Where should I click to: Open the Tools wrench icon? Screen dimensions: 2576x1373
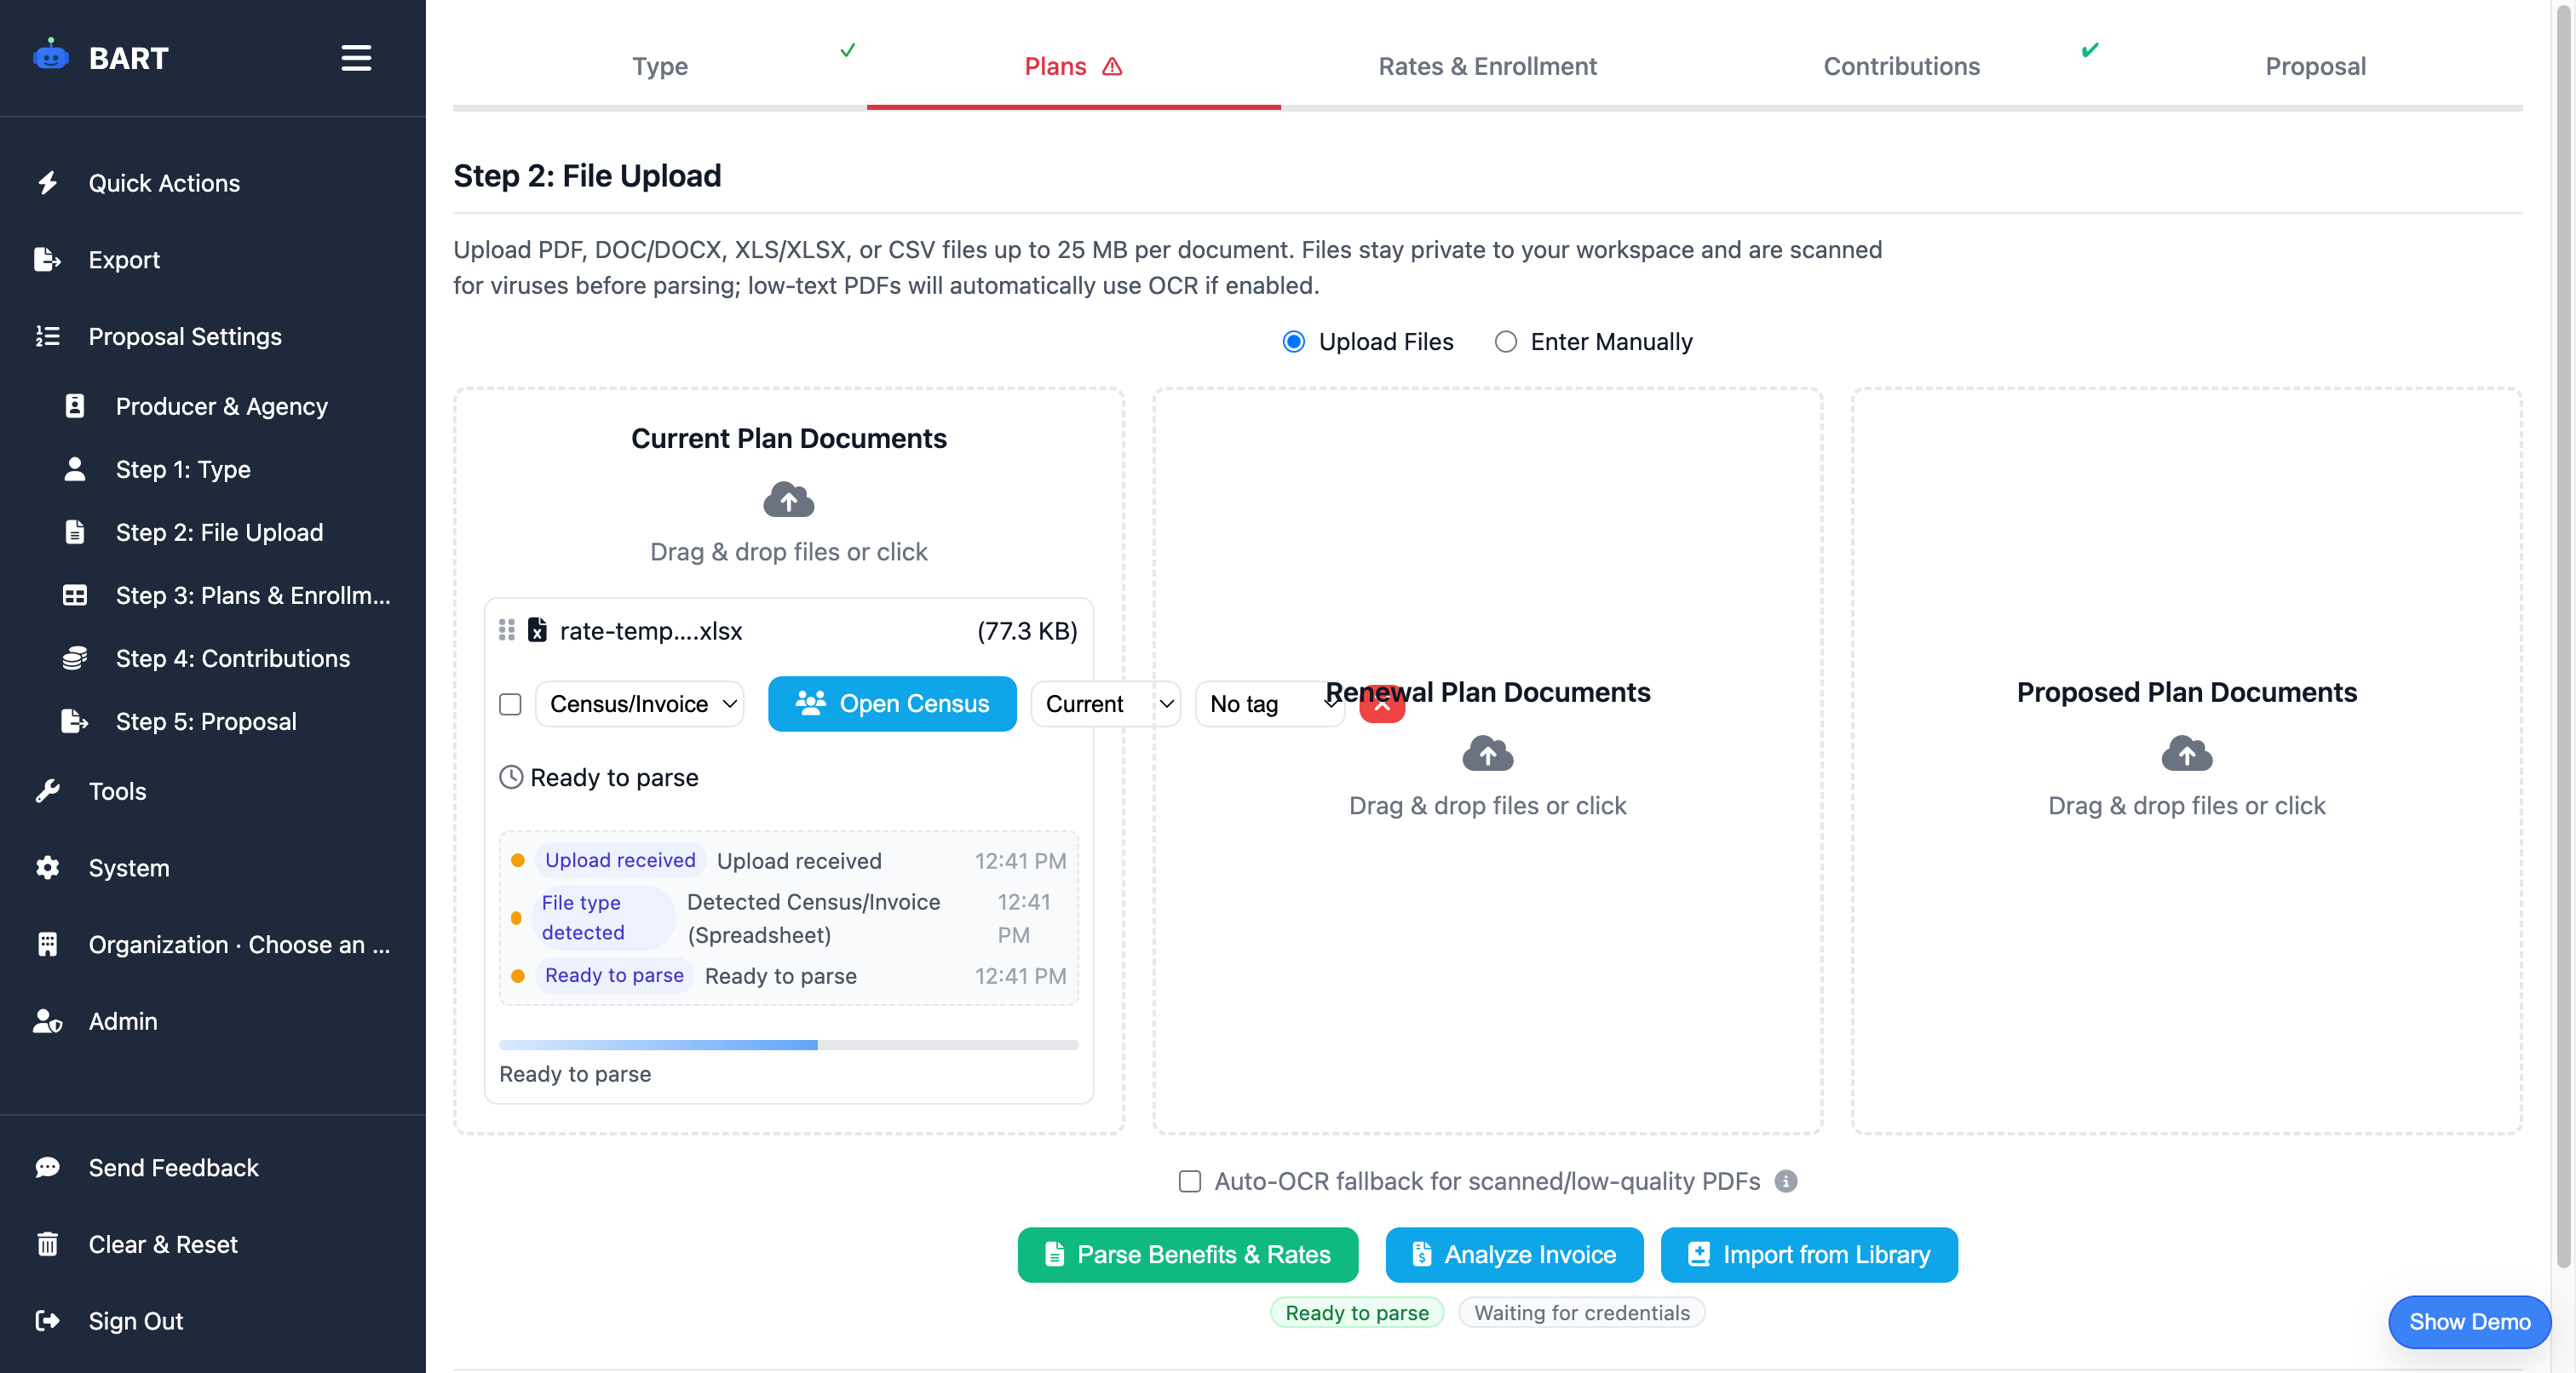click(x=47, y=791)
